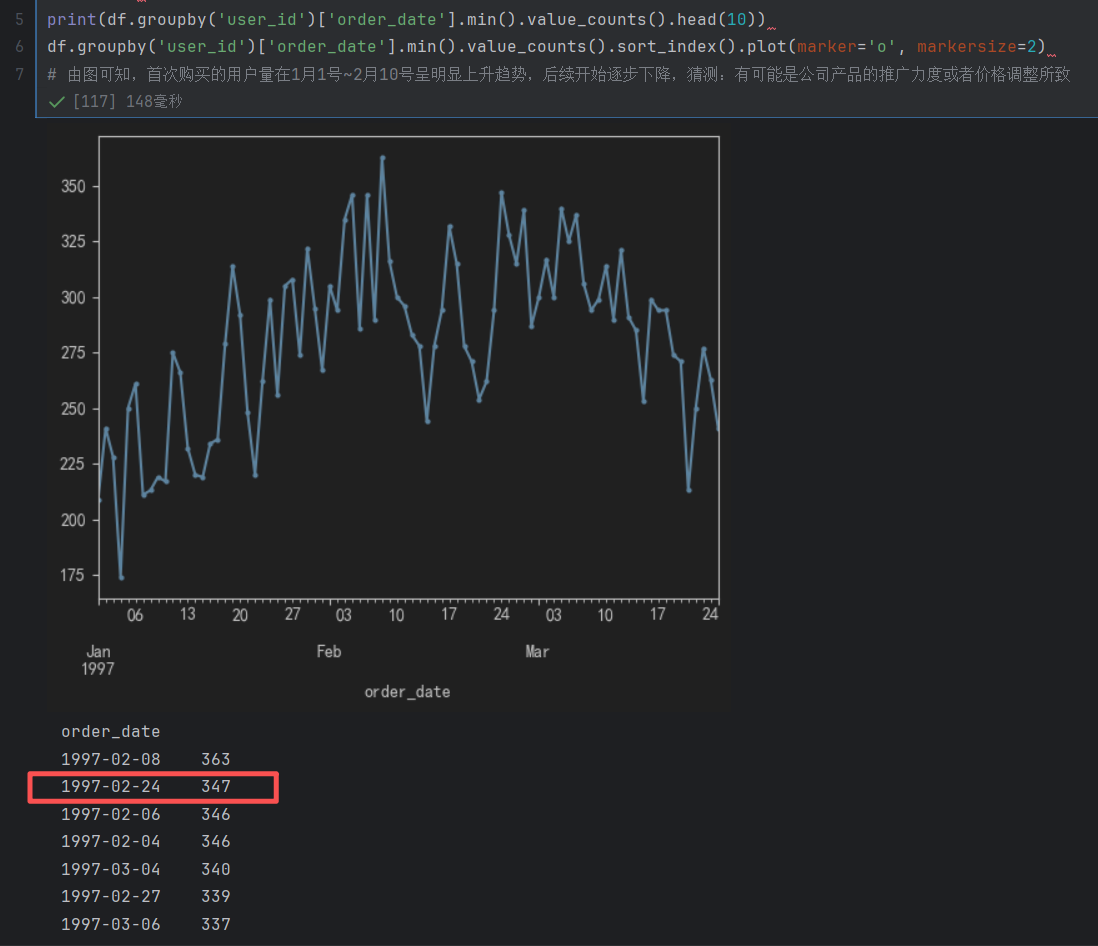
Task: Click the output row 1997-02-06 346
Action: tap(146, 814)
